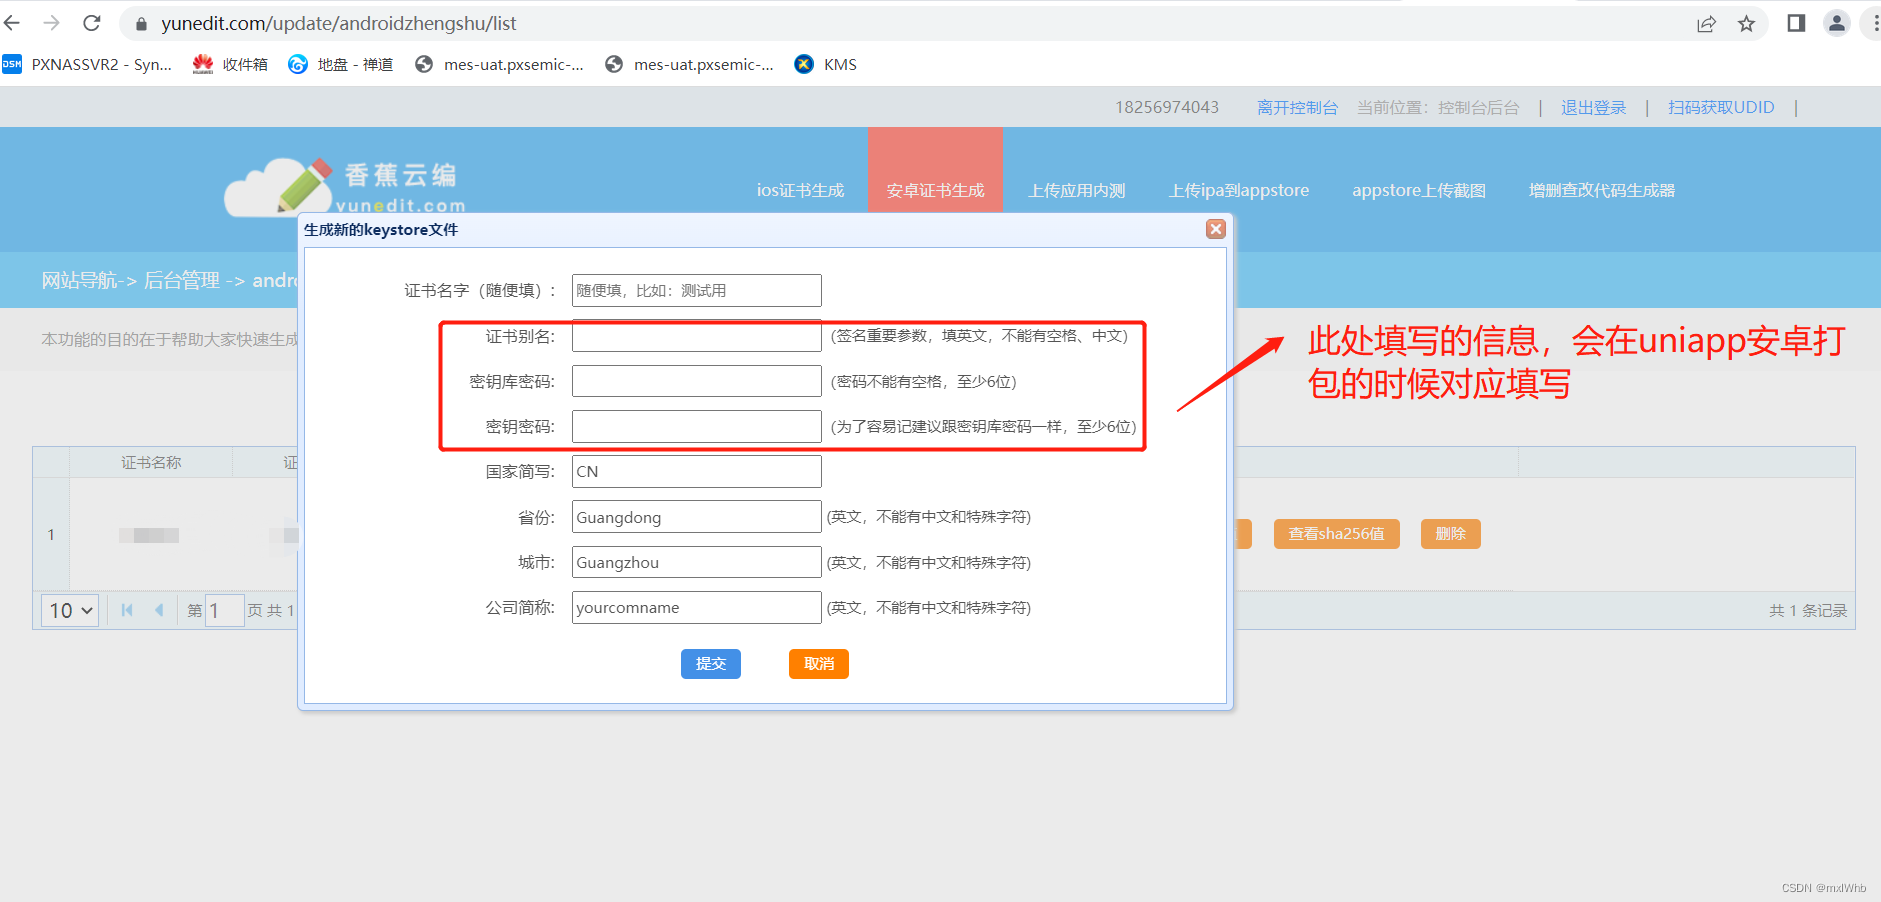
Task: Go to first page pagination icon
Action: [127, 610]
